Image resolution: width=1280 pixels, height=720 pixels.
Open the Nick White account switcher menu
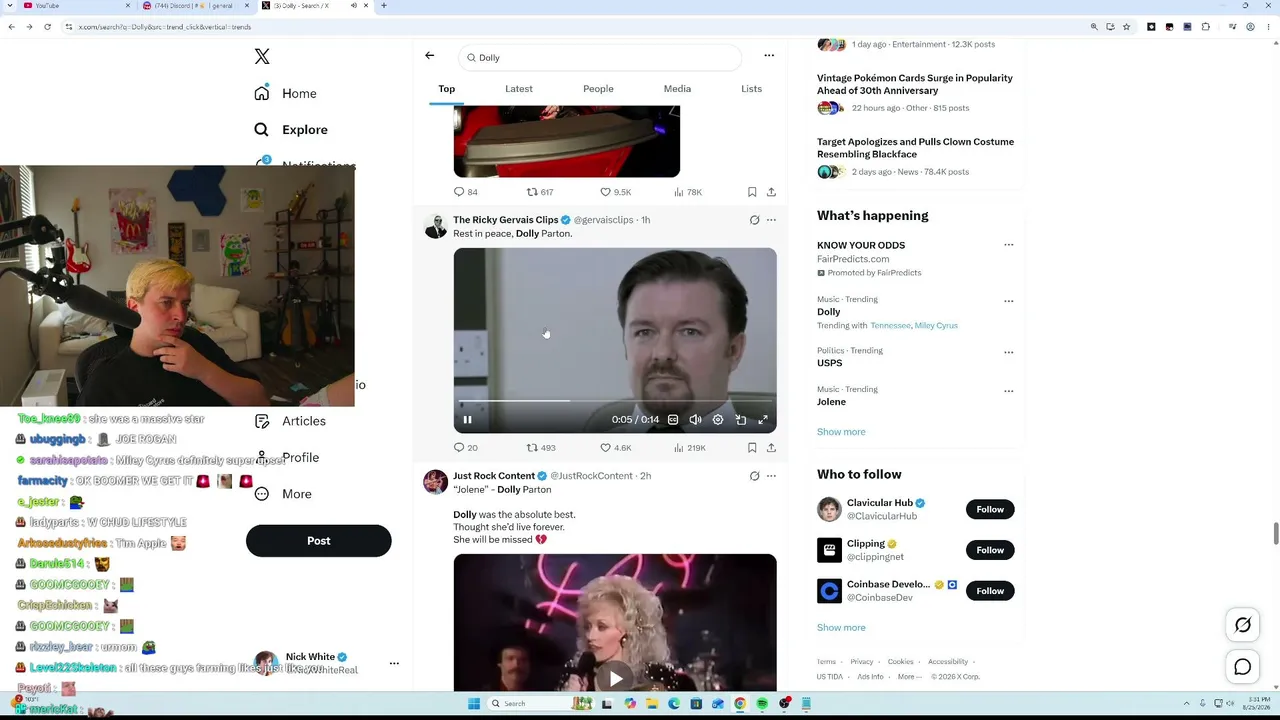tap(394, 664)
